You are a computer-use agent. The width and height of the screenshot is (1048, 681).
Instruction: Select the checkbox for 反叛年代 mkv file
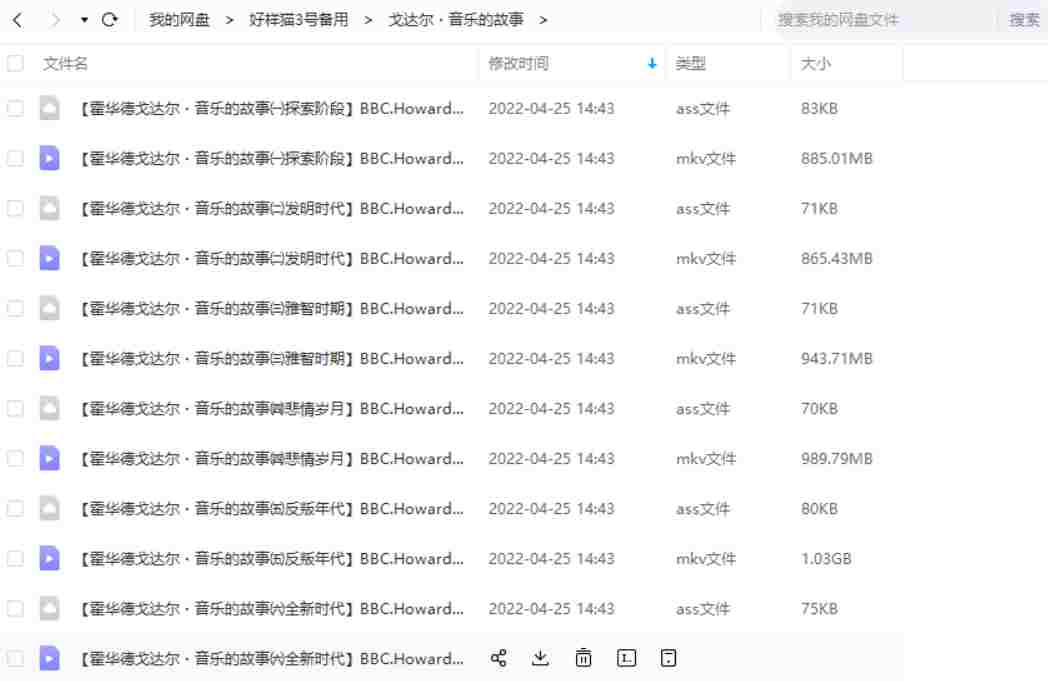15,558
